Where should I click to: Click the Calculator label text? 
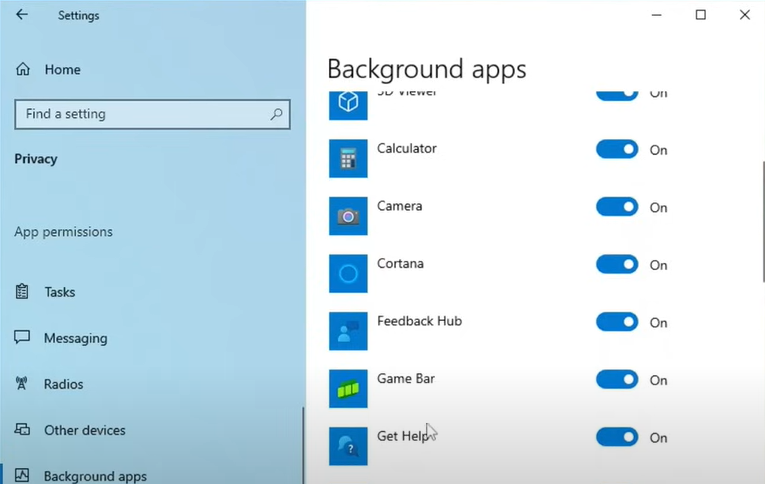(407, 148)
